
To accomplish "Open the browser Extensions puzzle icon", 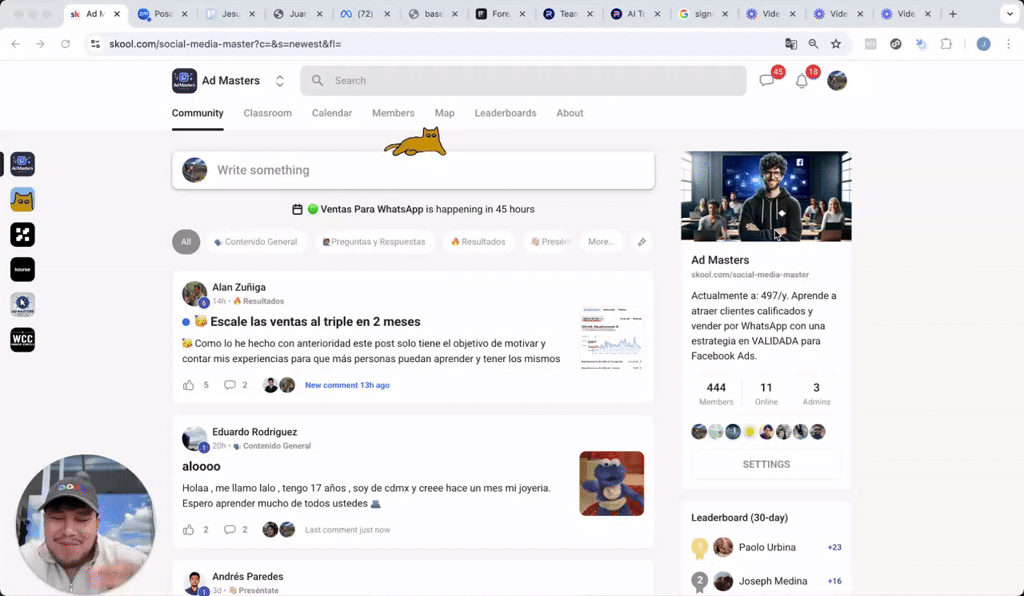I will (946, 44).
